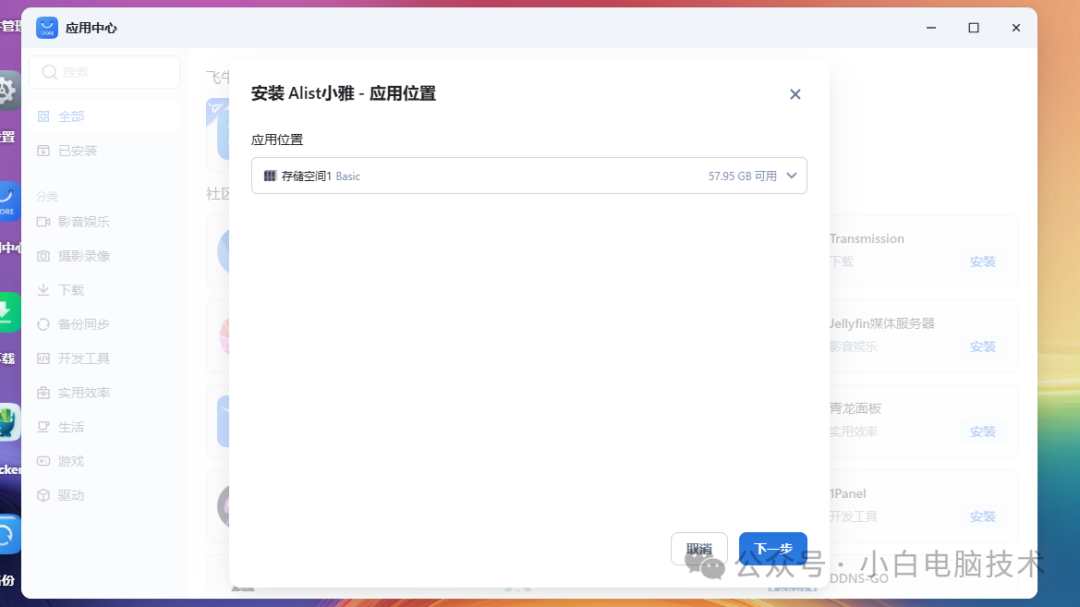
Task: Minimize the 应用中心 window
Action: [x=931, y=28]
